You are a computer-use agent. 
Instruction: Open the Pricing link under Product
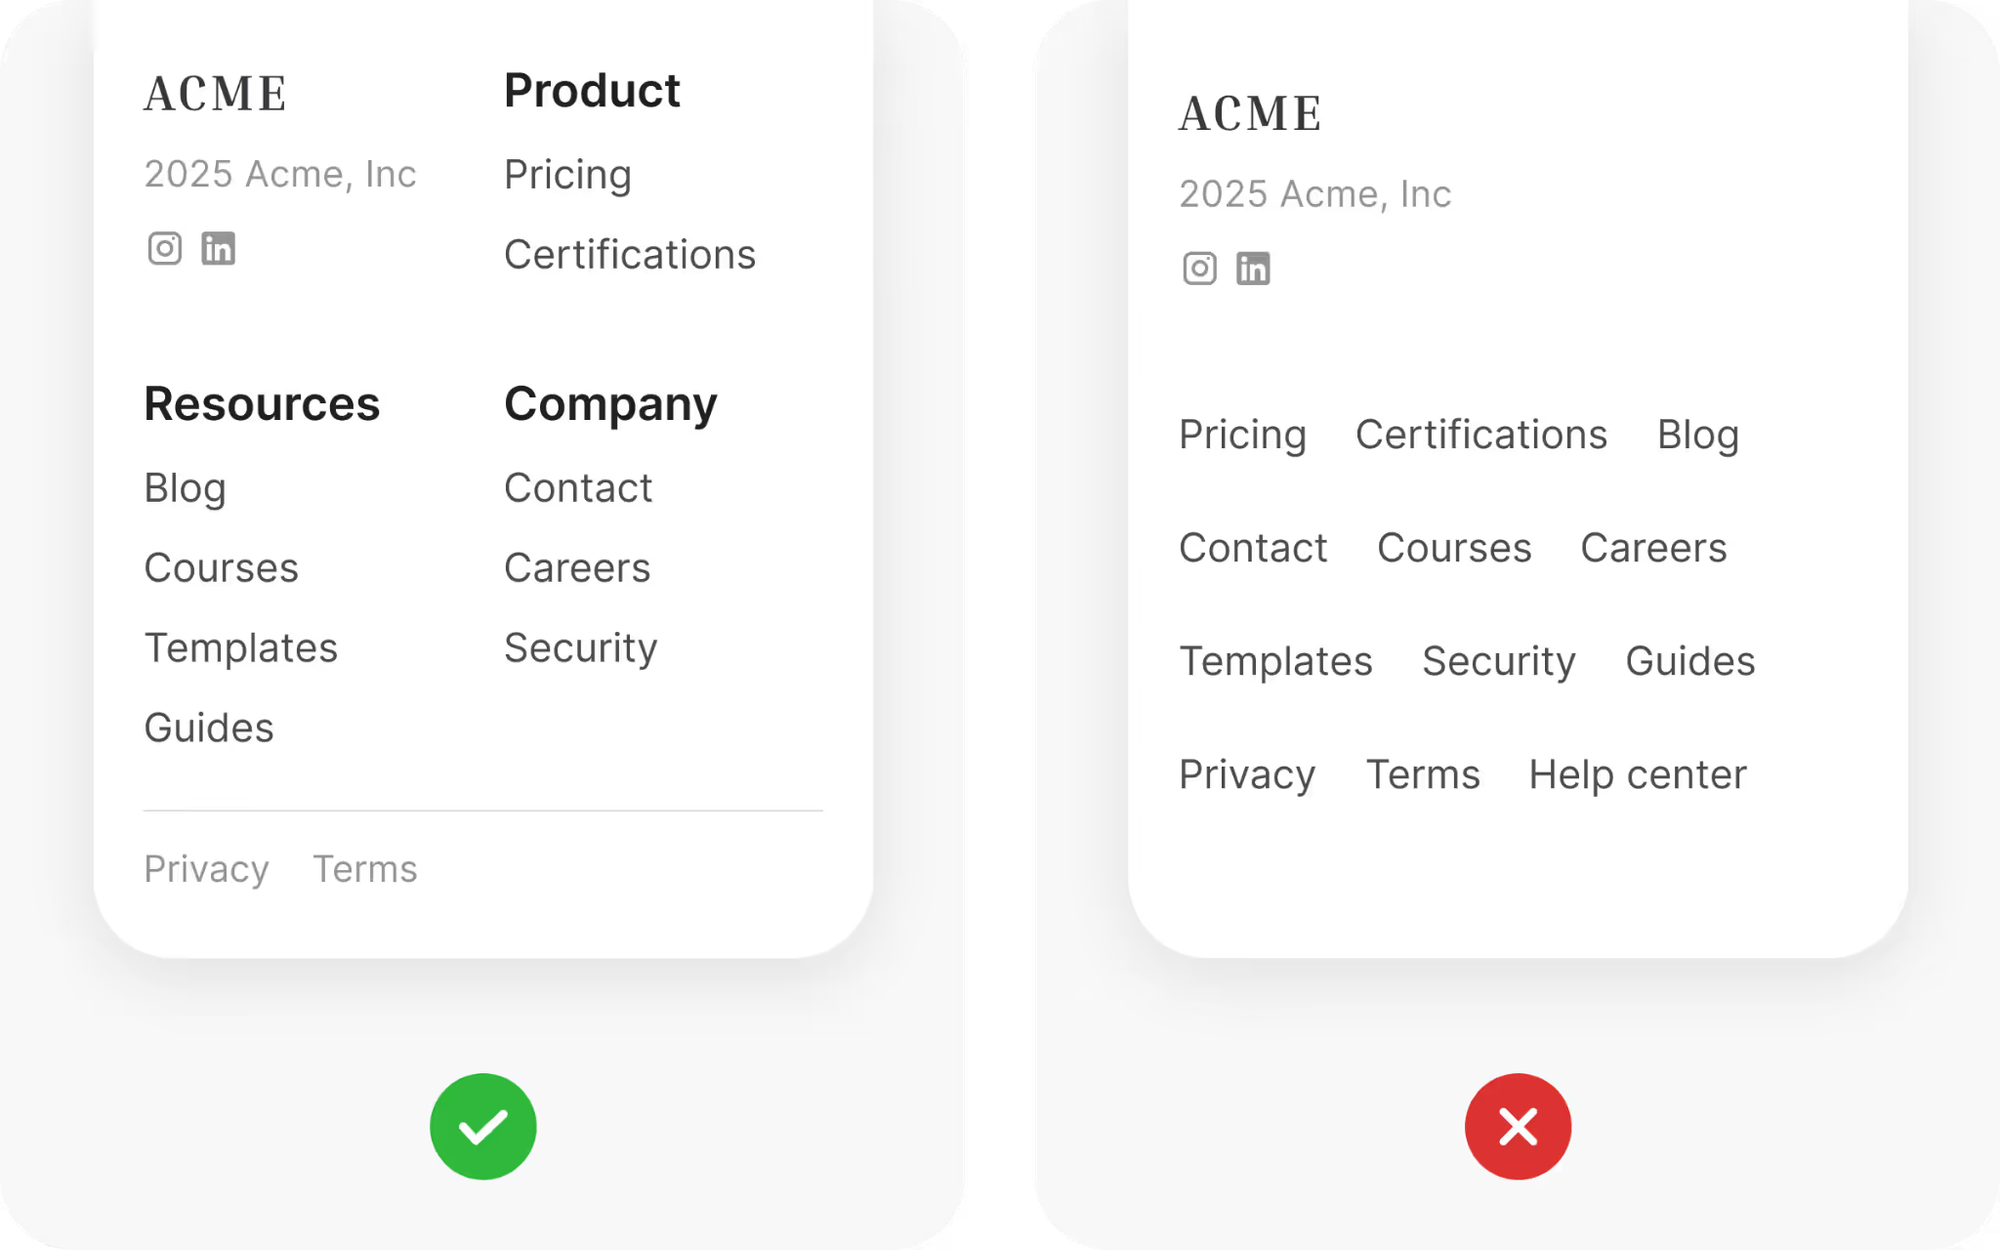tap(568, 175)
